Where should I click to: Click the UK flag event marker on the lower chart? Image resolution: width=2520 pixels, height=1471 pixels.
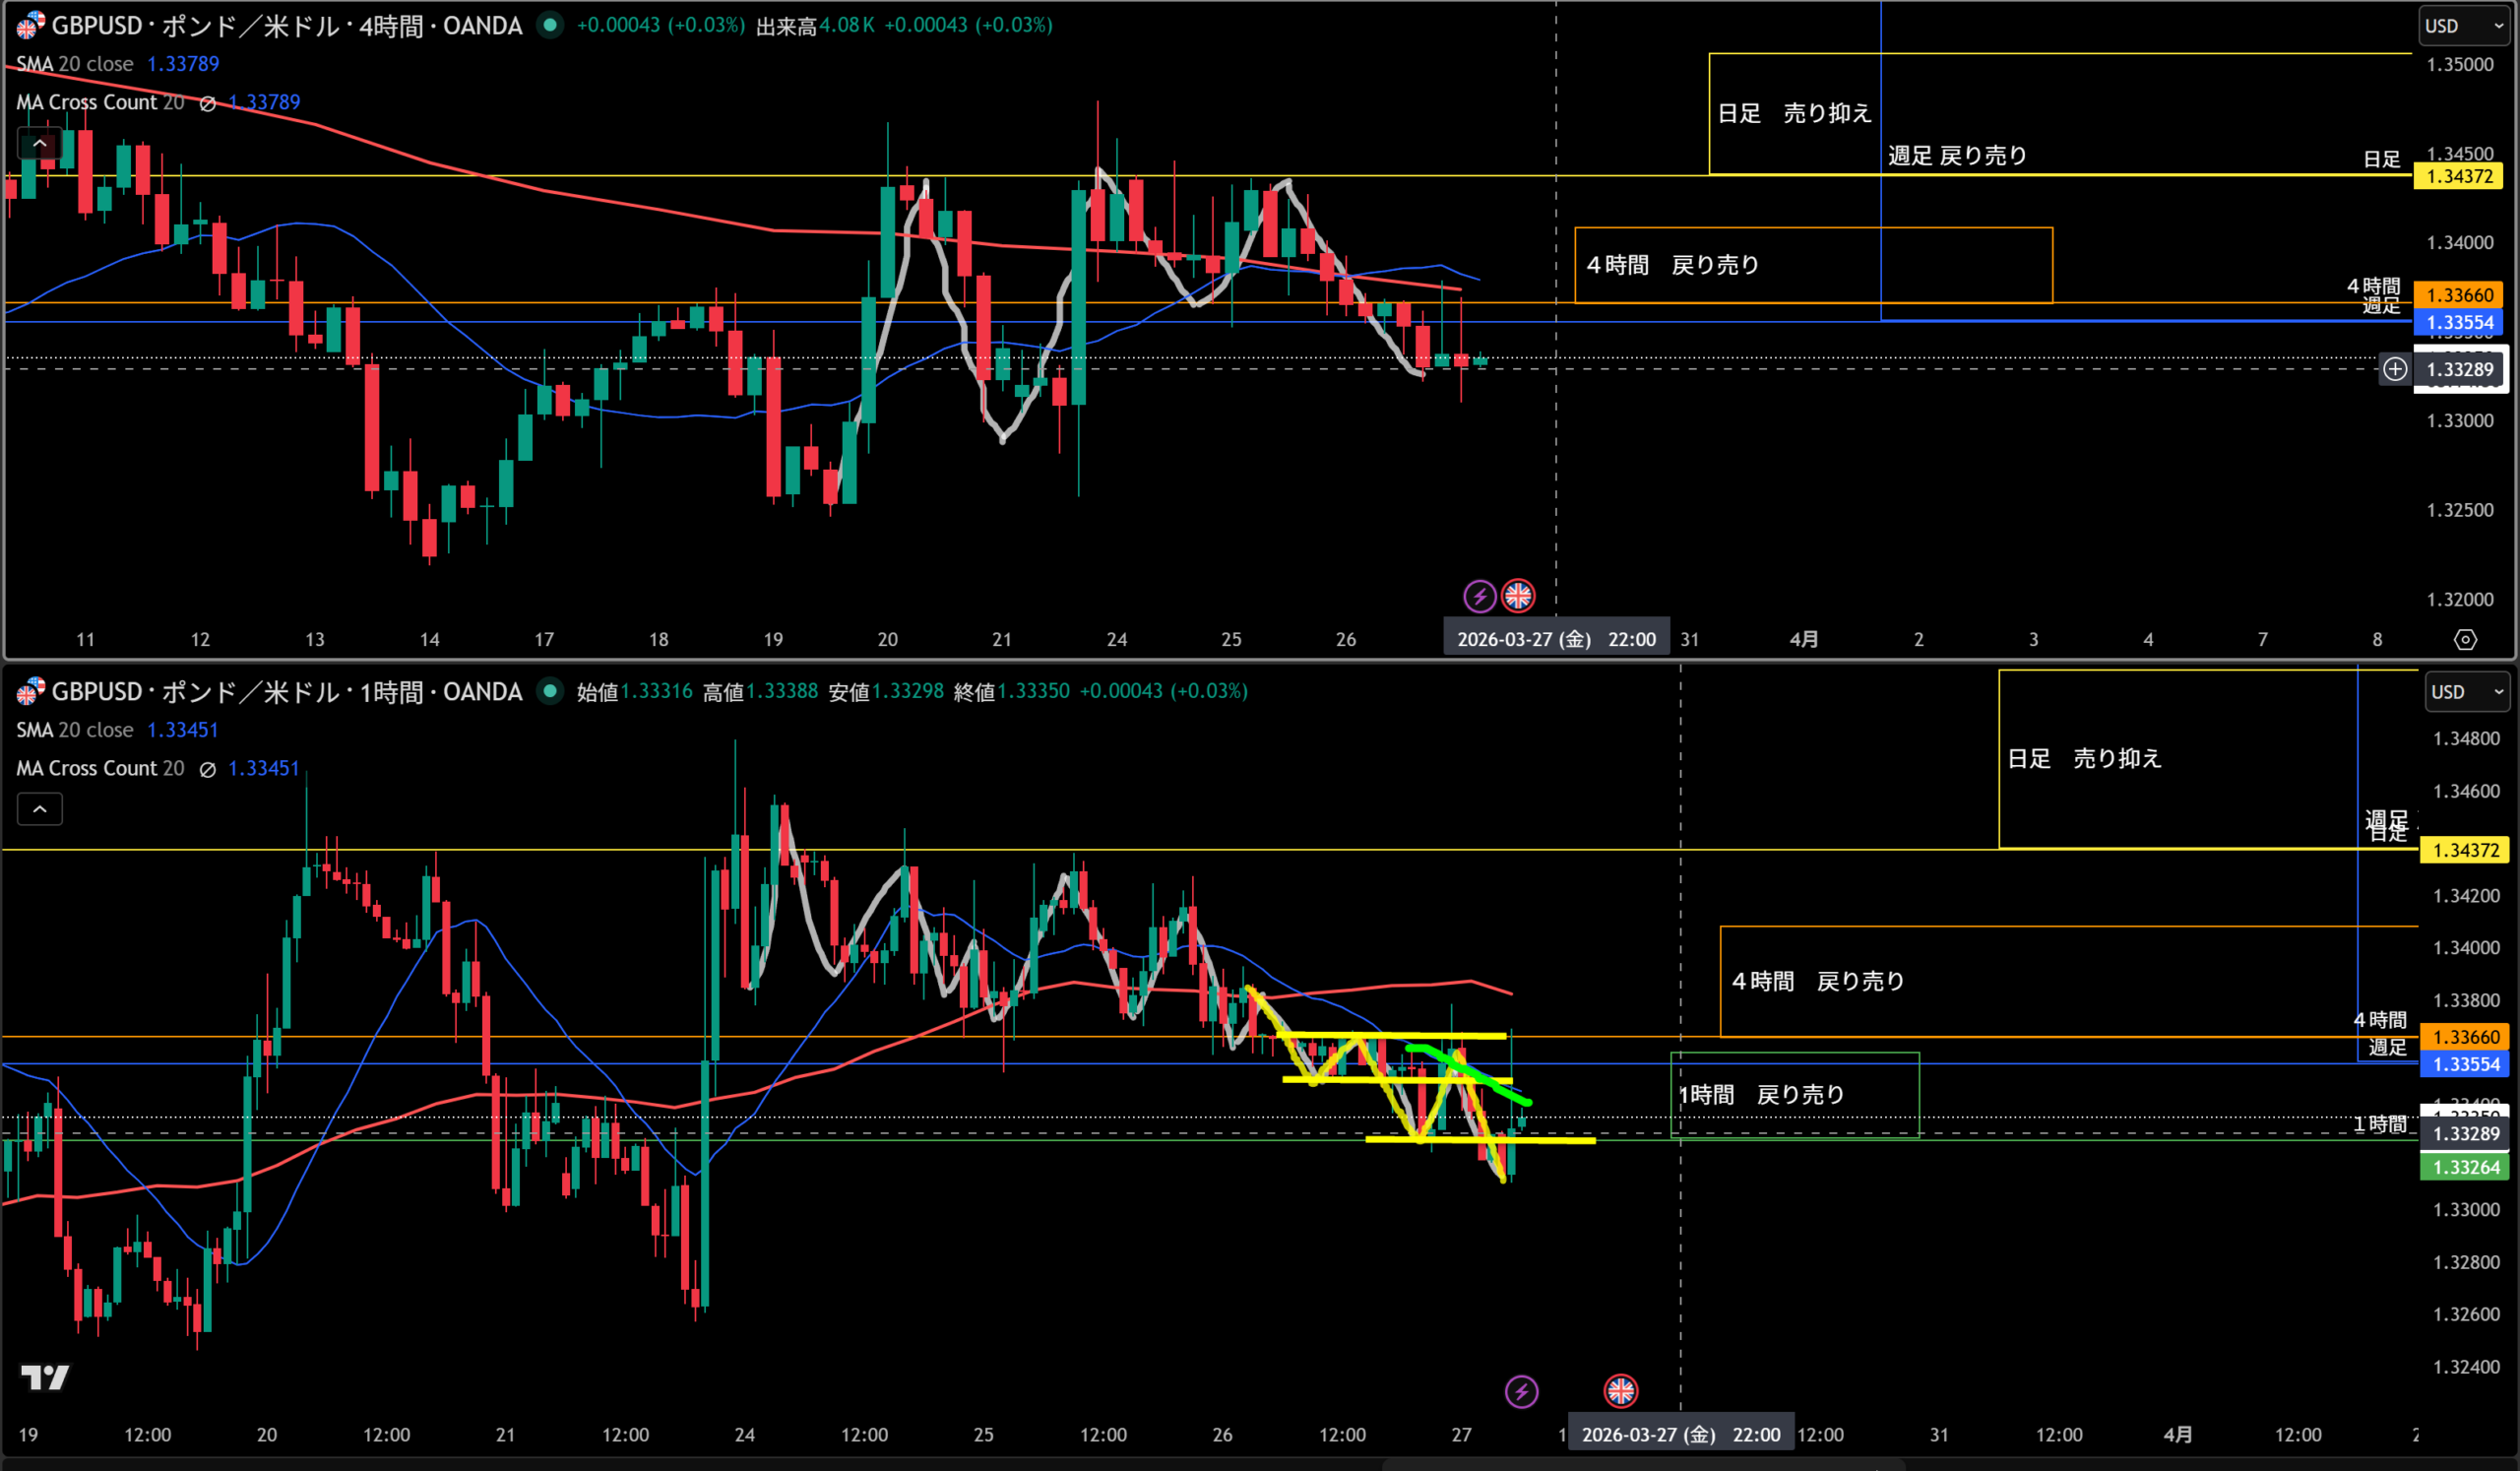1620,1390
